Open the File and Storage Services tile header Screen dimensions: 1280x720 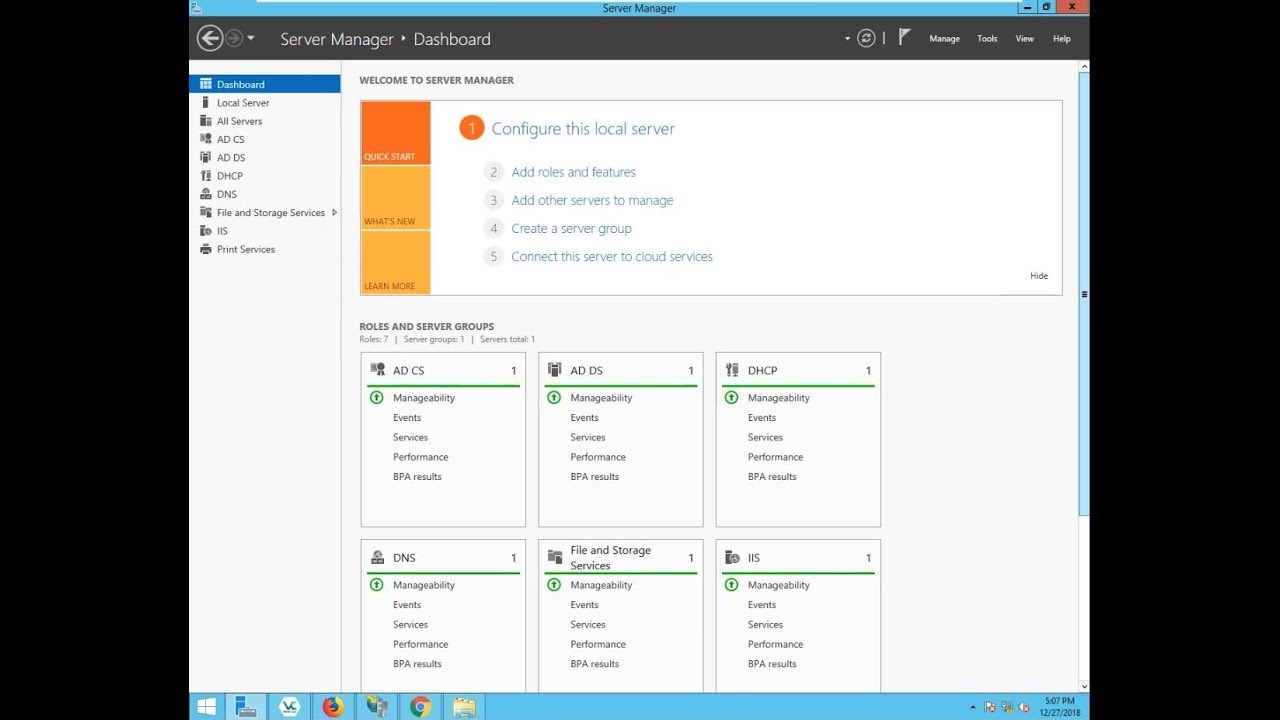pyautogui.click(x=620, y=558)
